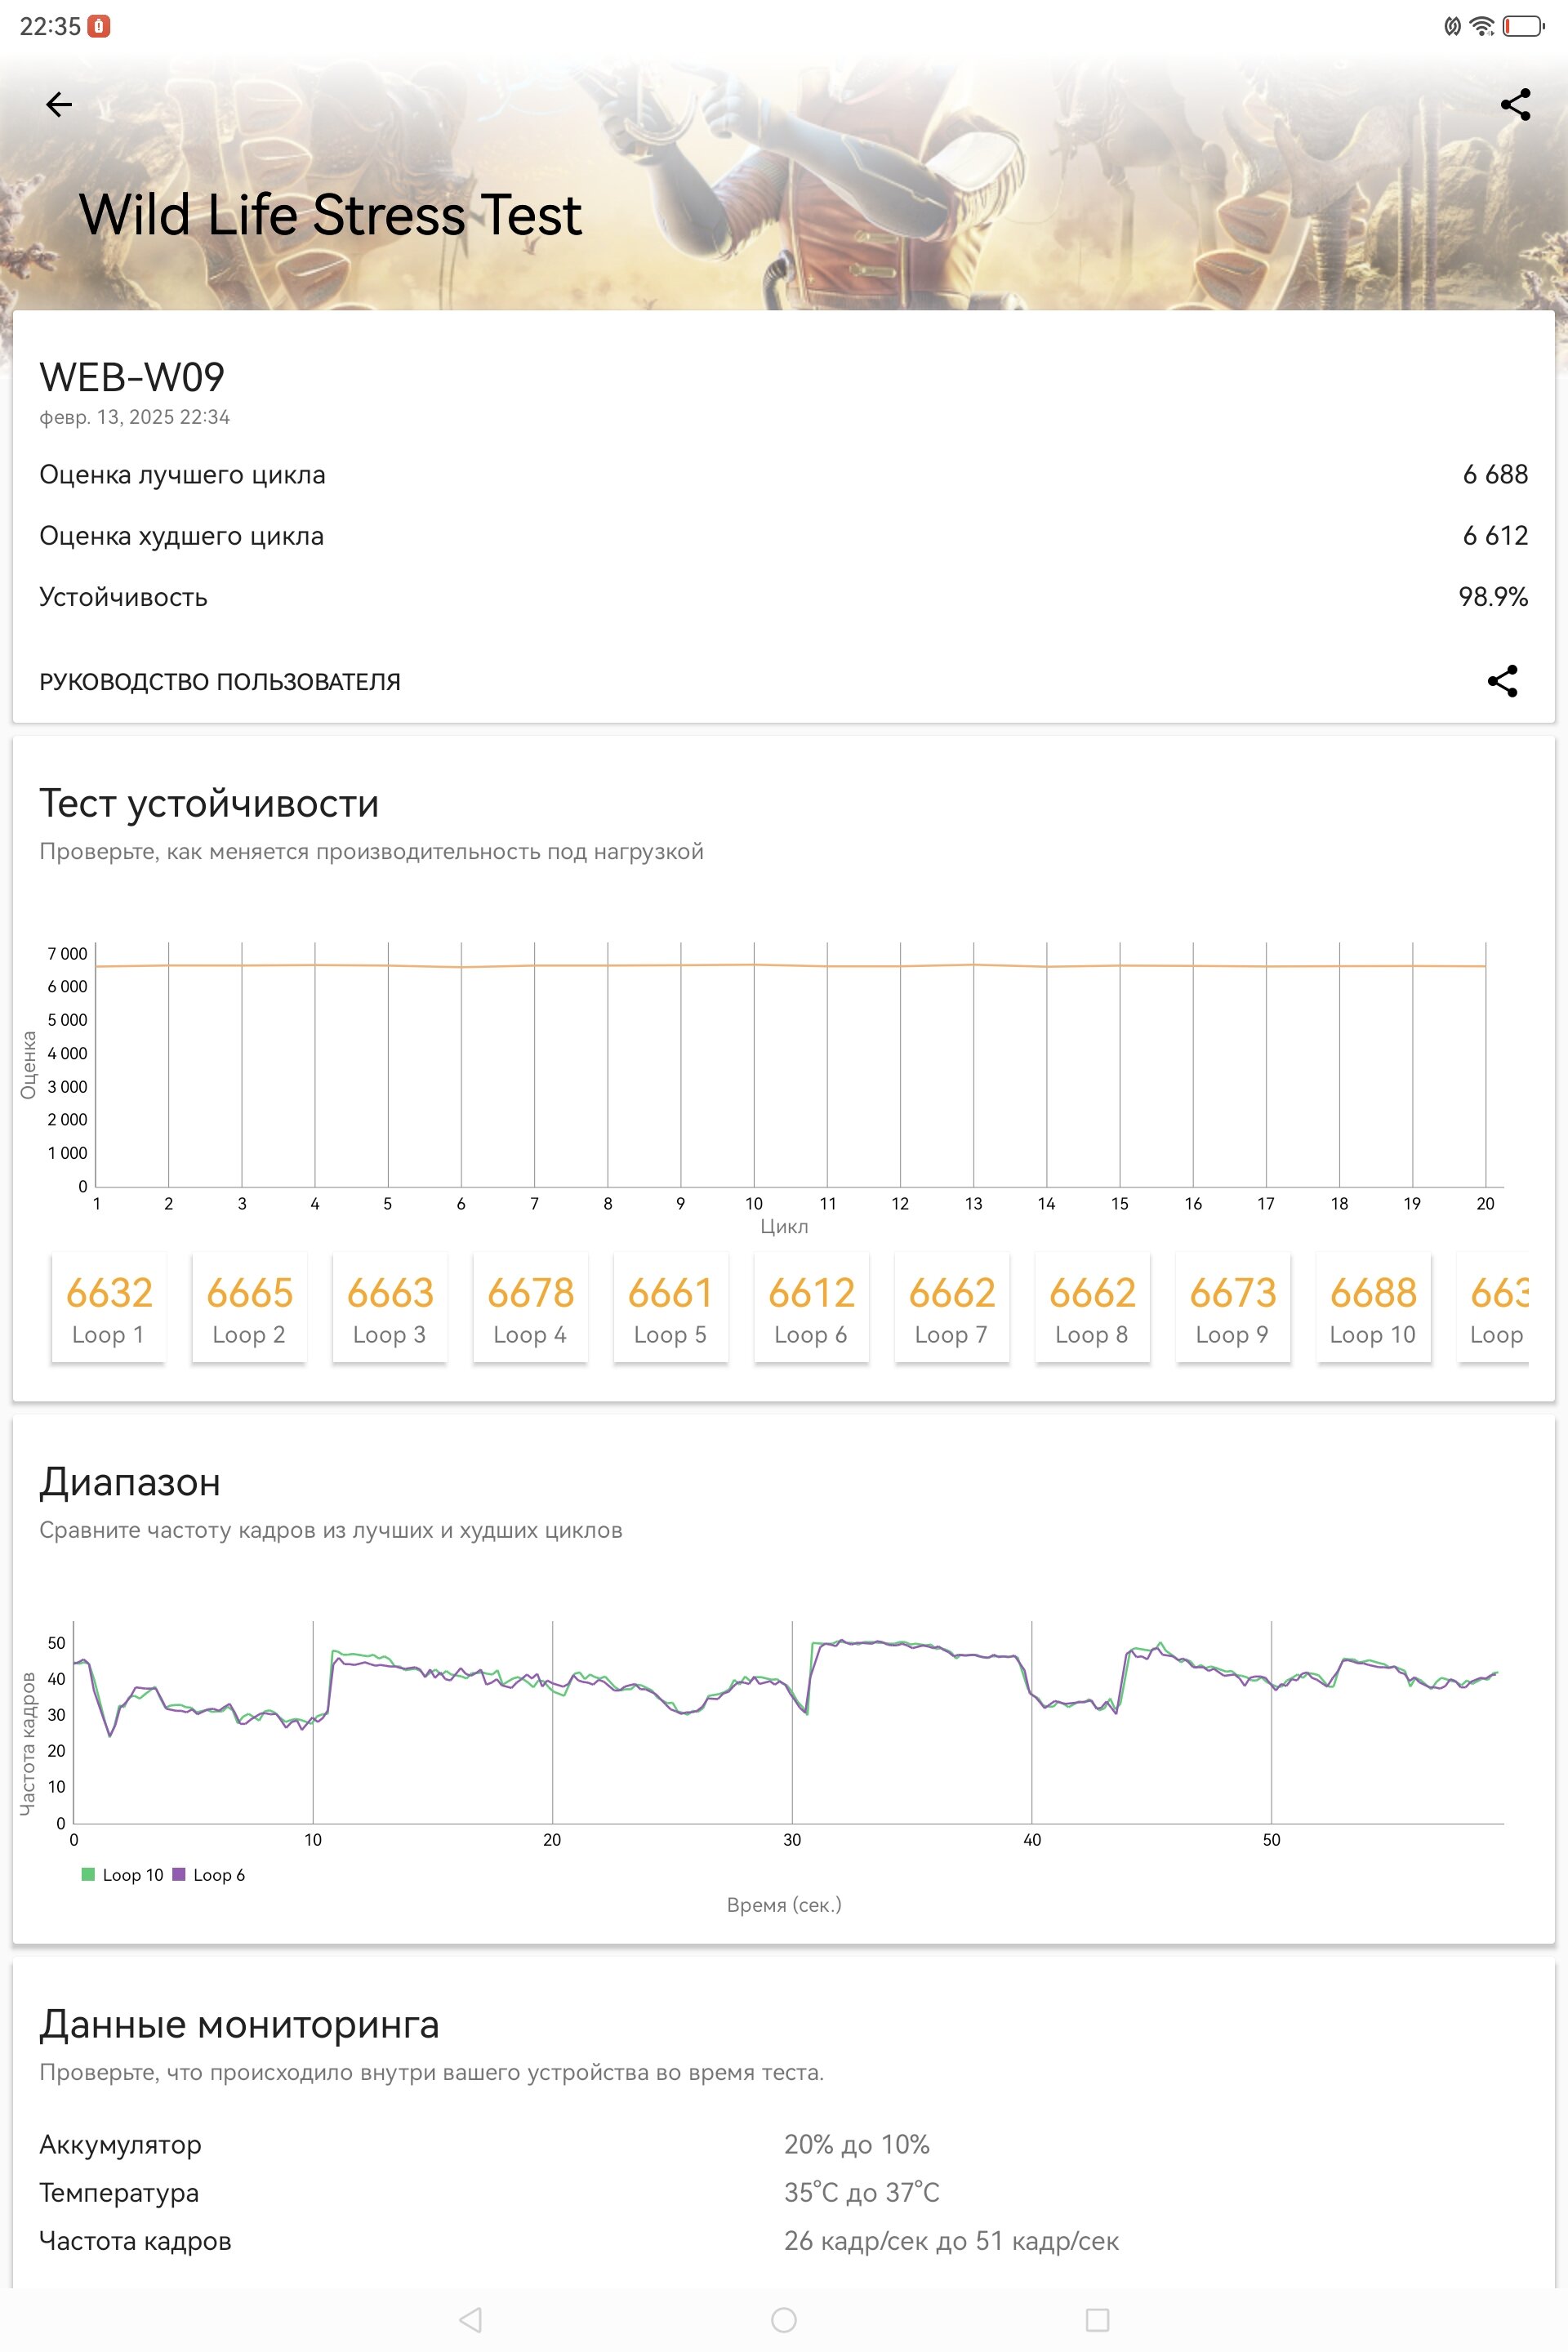
Task: Toggle Loop 6 purple legend entry
Action: pyautogui.click(x=208, y=1875)
